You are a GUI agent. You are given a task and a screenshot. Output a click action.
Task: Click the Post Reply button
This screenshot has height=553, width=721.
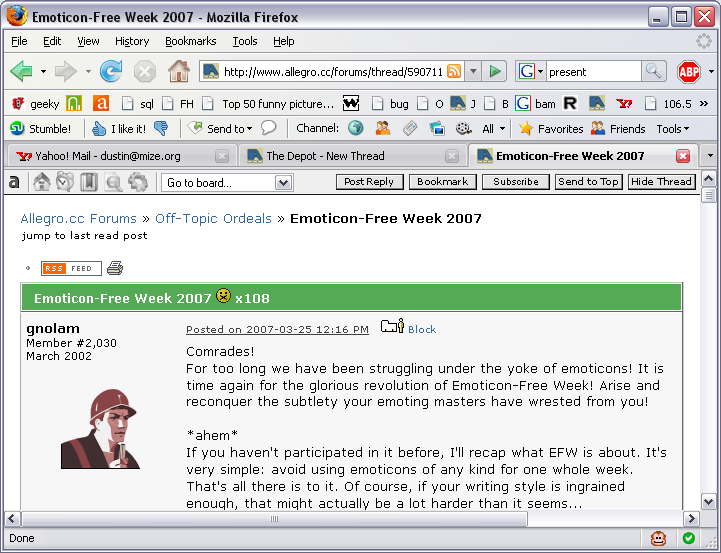click(x=369, y=182)
